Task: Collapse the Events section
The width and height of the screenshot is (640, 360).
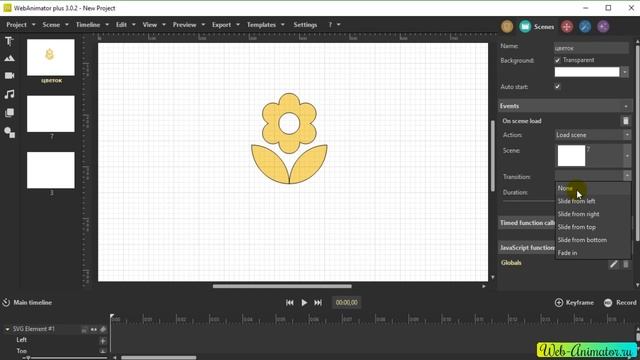Action: coord(626,106)
